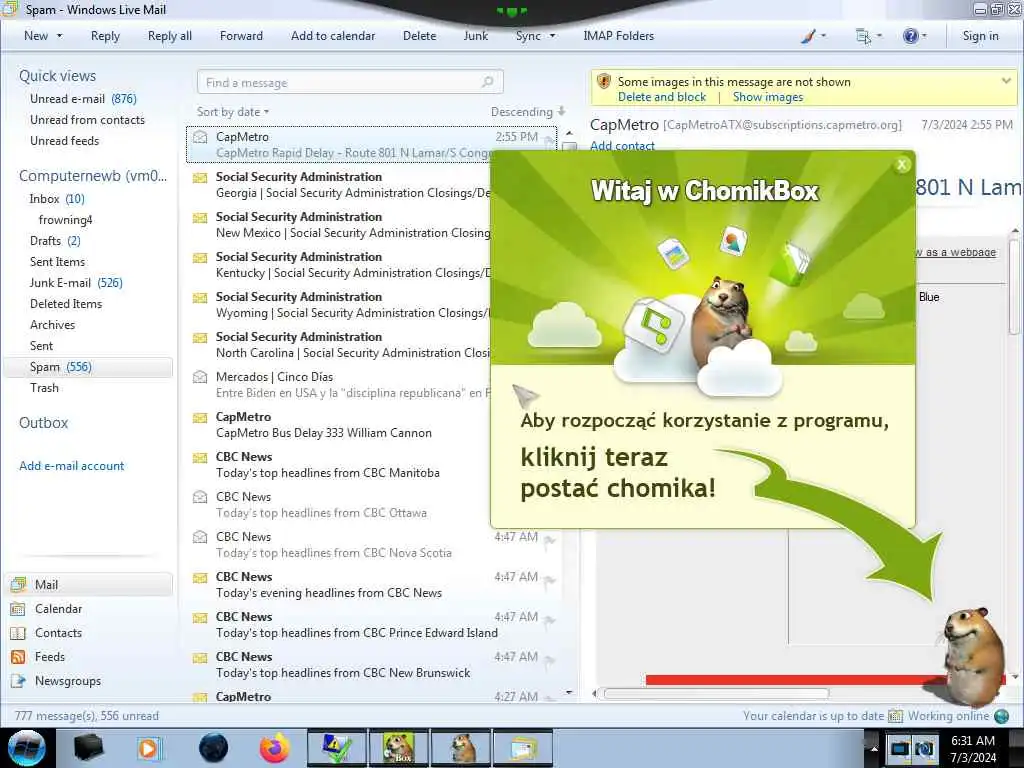This screenshot has height=768, width=1024.
Task: Collapse the images warning bar chevron
Action: pyautogui.click(x=1006, y=81)
